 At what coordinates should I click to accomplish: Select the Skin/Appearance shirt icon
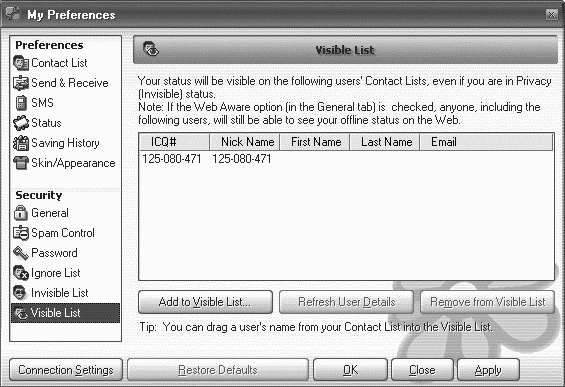(x=21, y=163)
